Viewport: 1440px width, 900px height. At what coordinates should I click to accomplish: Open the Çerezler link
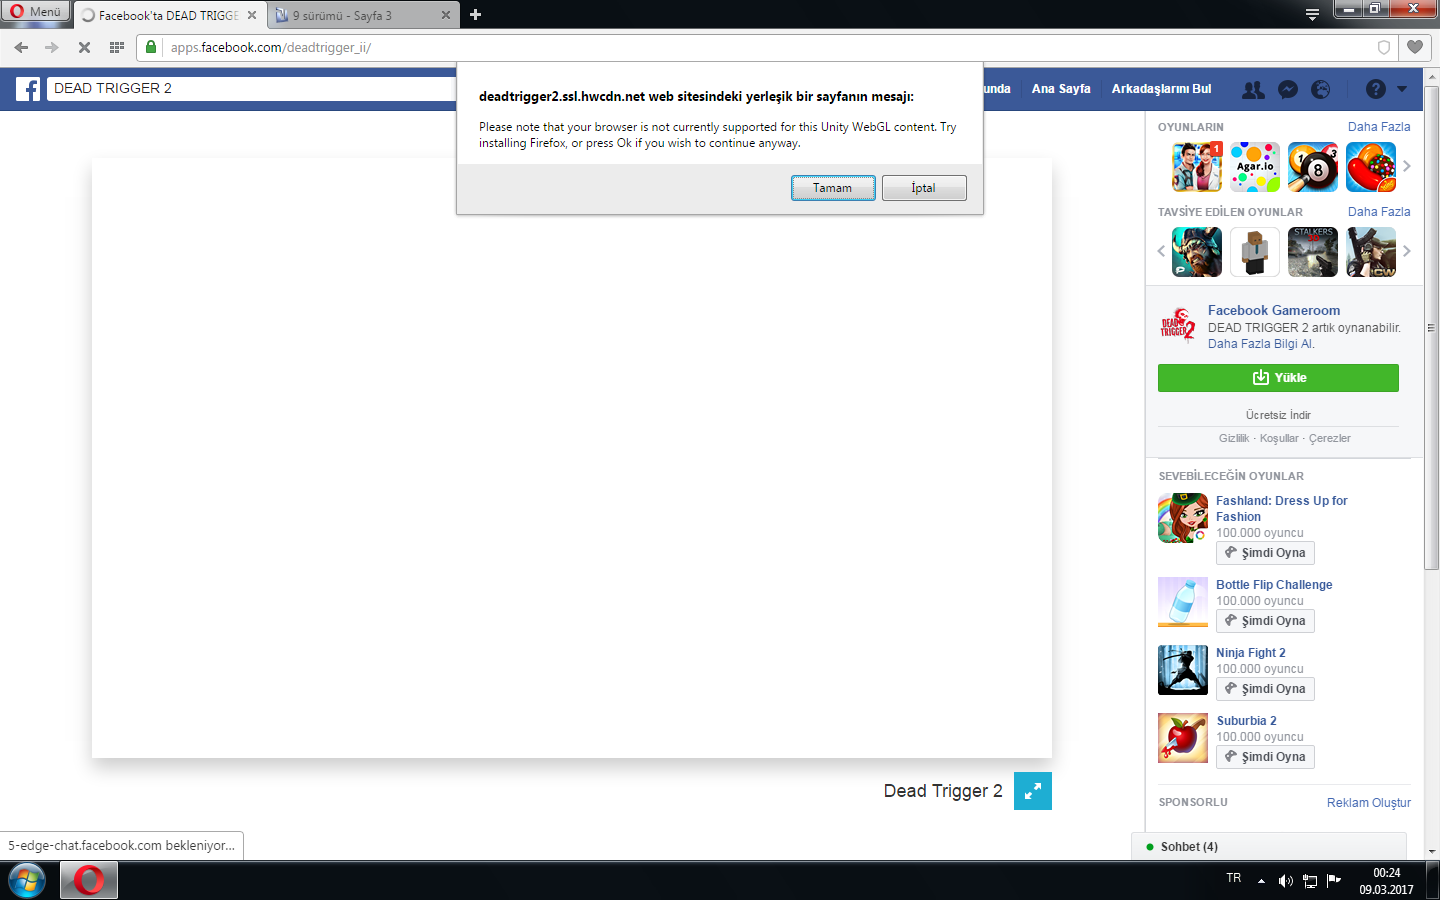[1330, 438]
